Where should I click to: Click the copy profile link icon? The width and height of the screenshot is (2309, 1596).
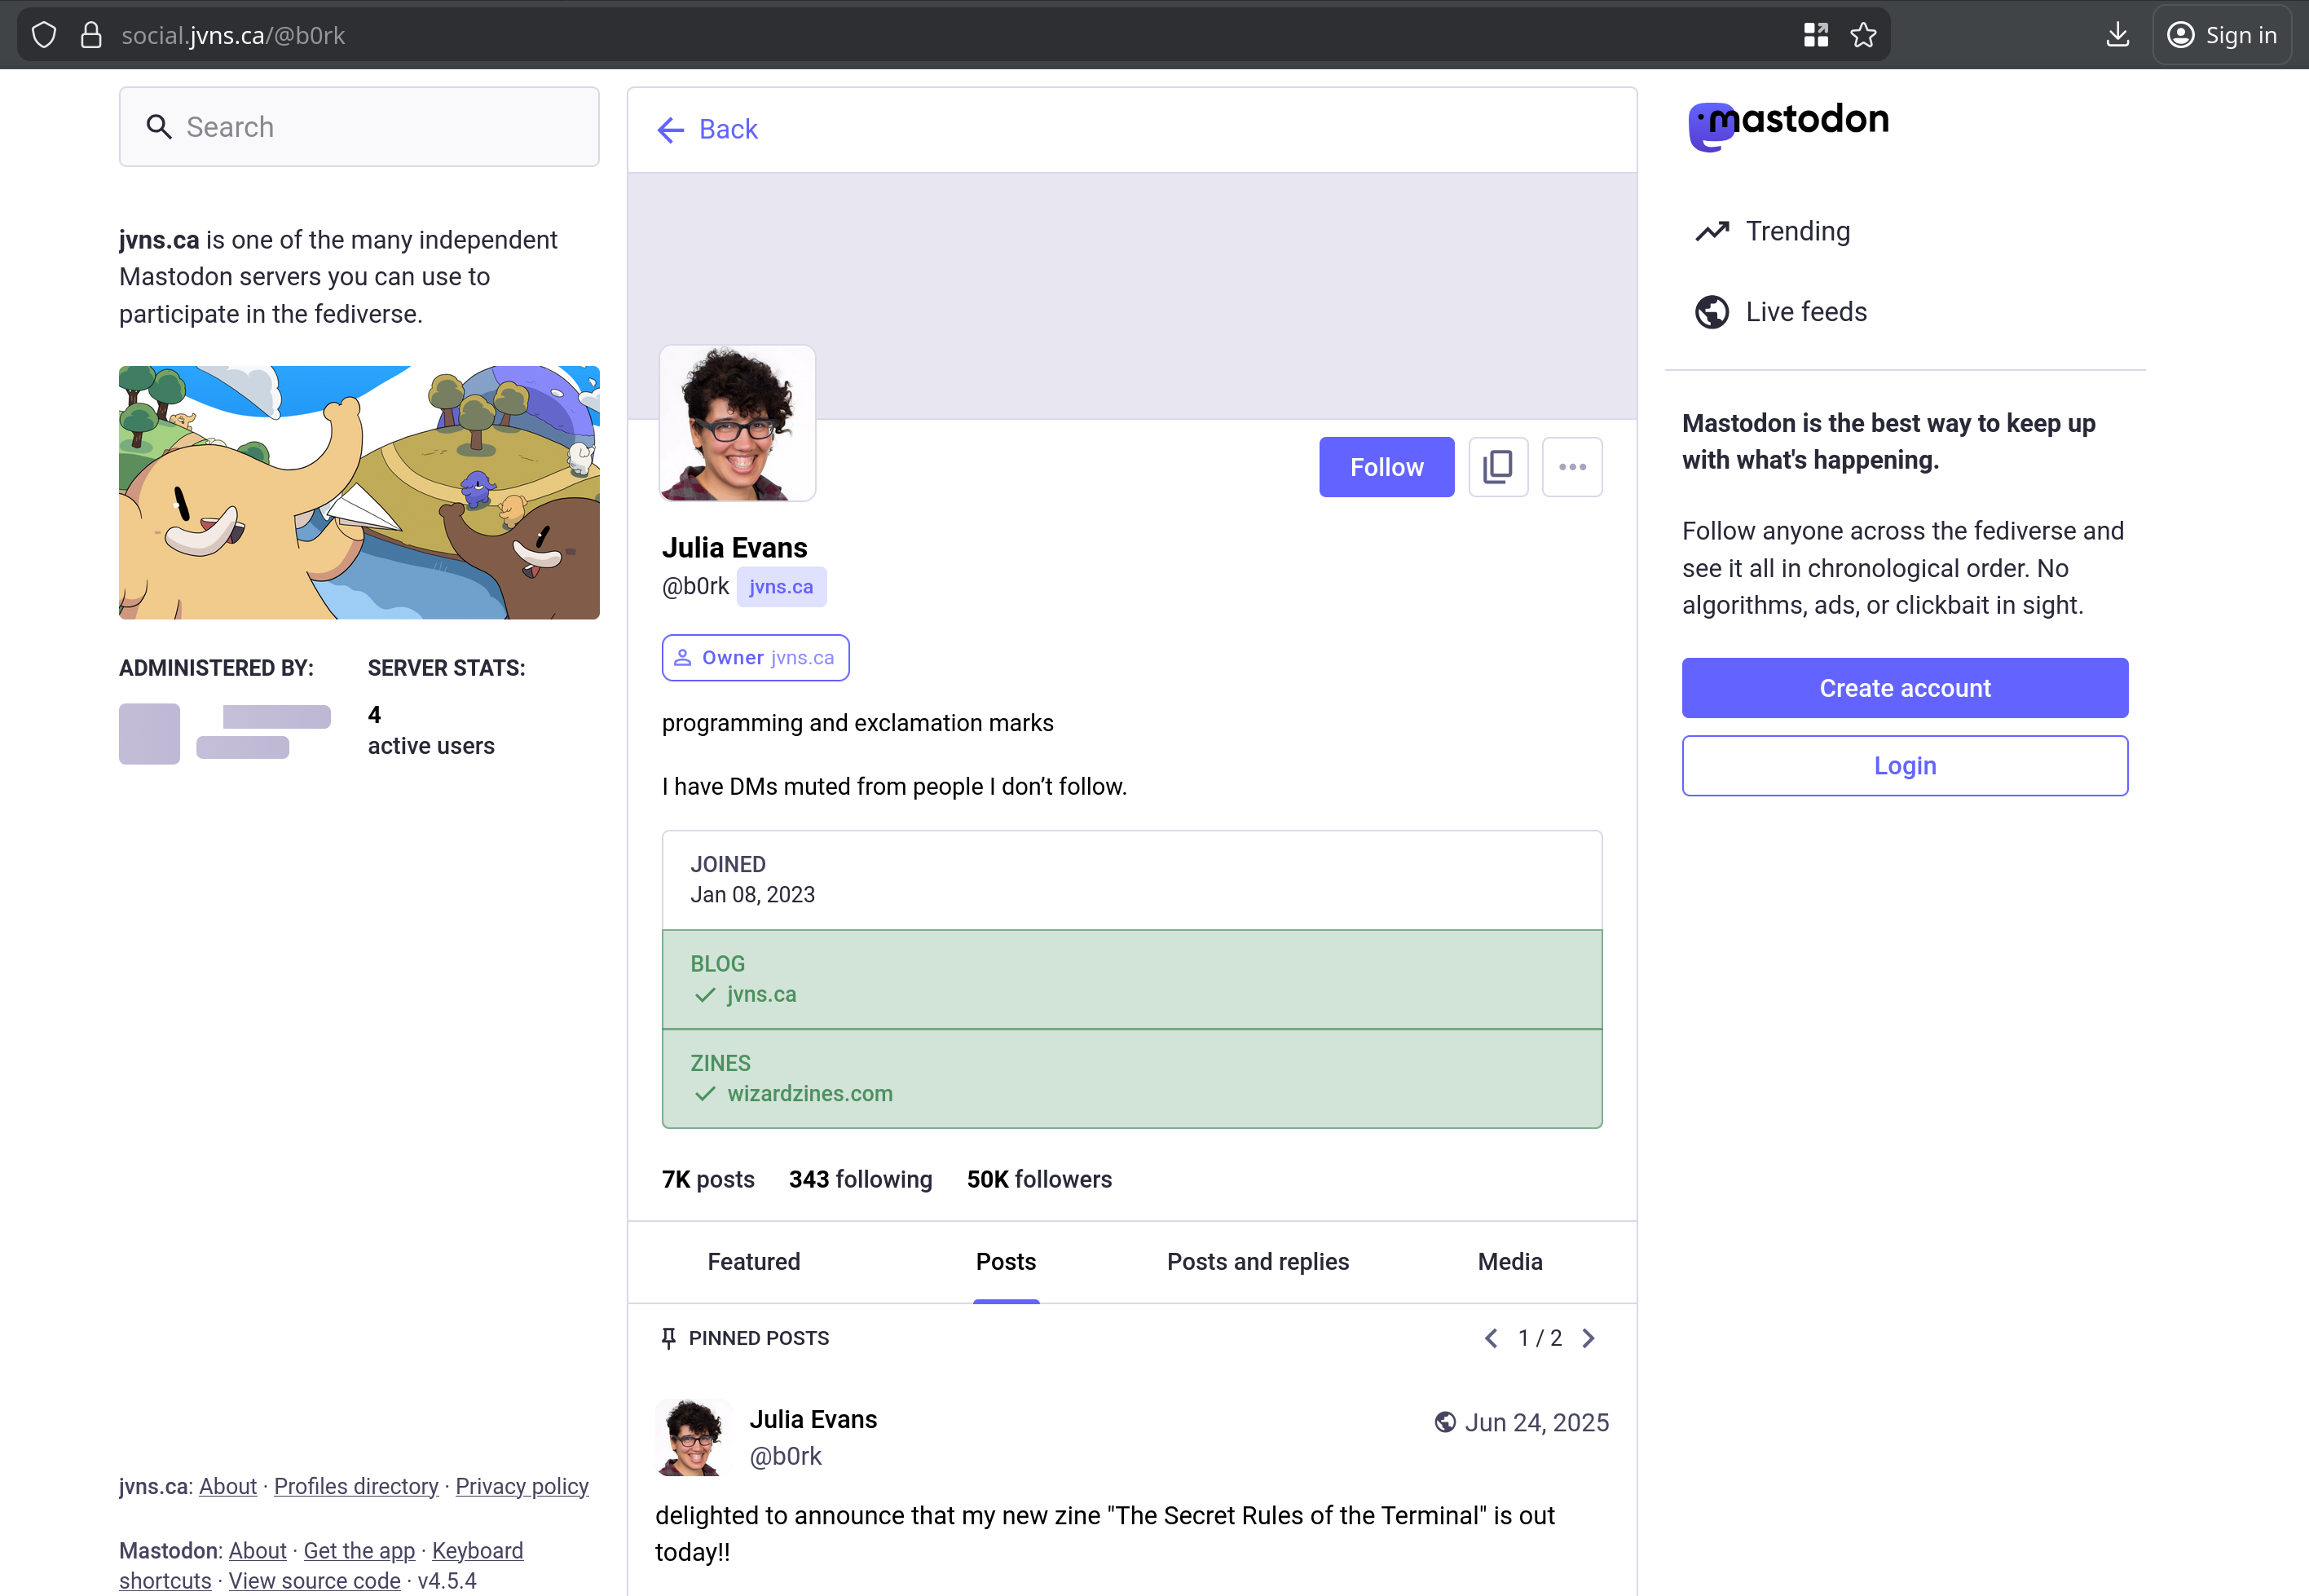coord(1497,466)
